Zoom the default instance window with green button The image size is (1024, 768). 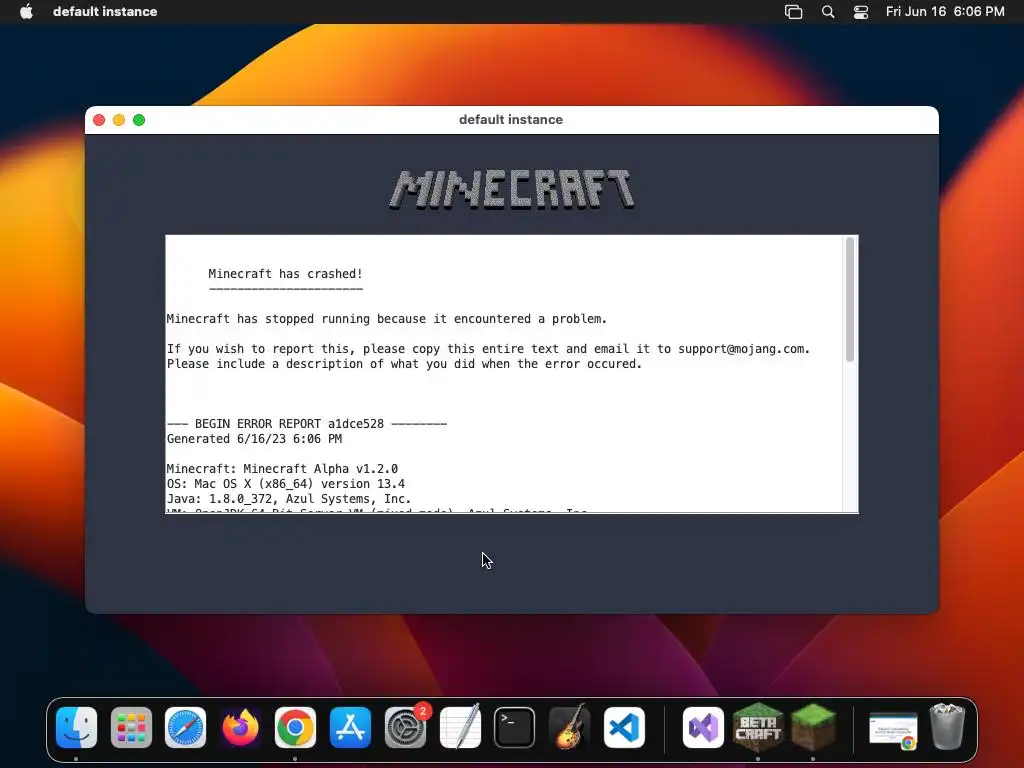(x=139, y=120)
